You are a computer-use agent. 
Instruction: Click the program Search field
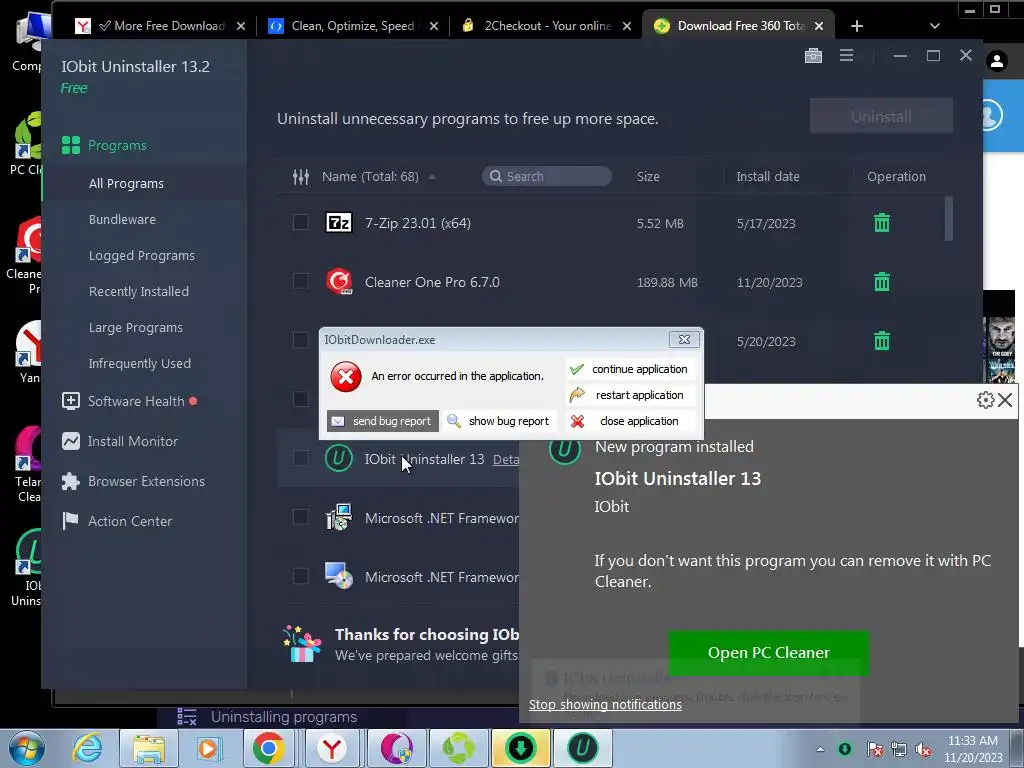tap(547, 176)
